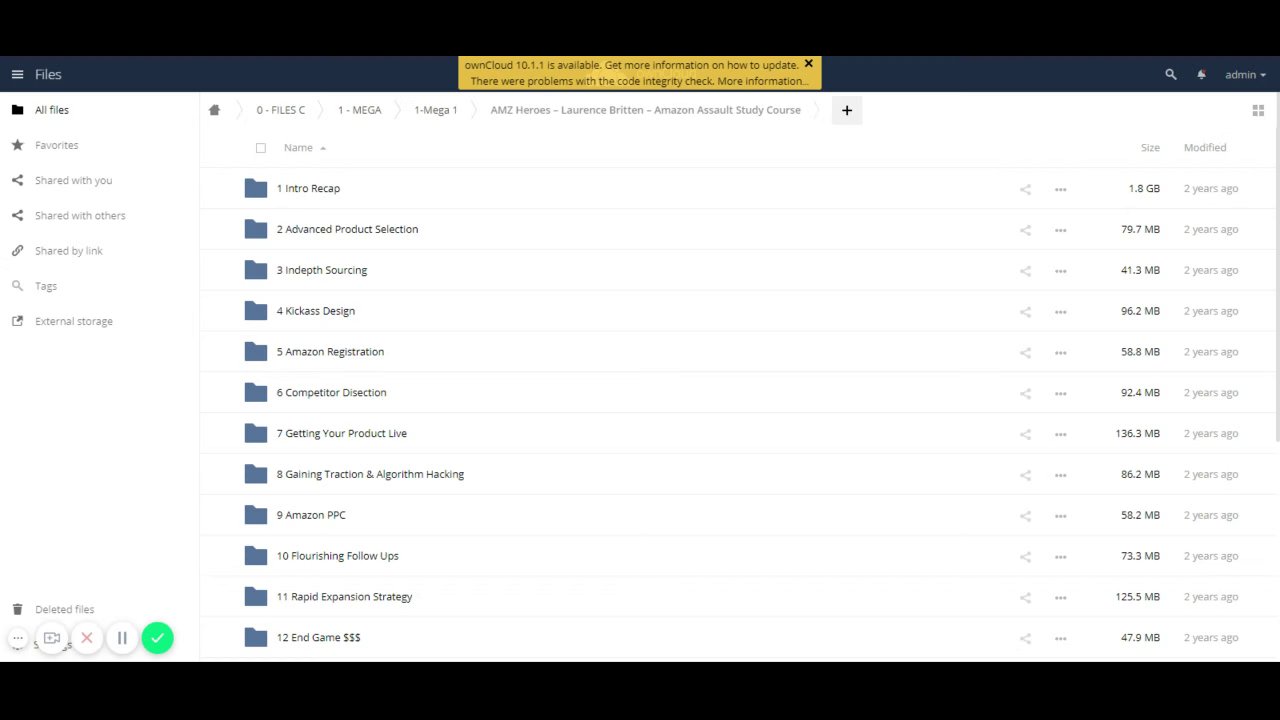The width and height of the screenshot is (1280, 720).
Task: Share the 9 Amazon PPC folder
Action: tap(1025, 516)
